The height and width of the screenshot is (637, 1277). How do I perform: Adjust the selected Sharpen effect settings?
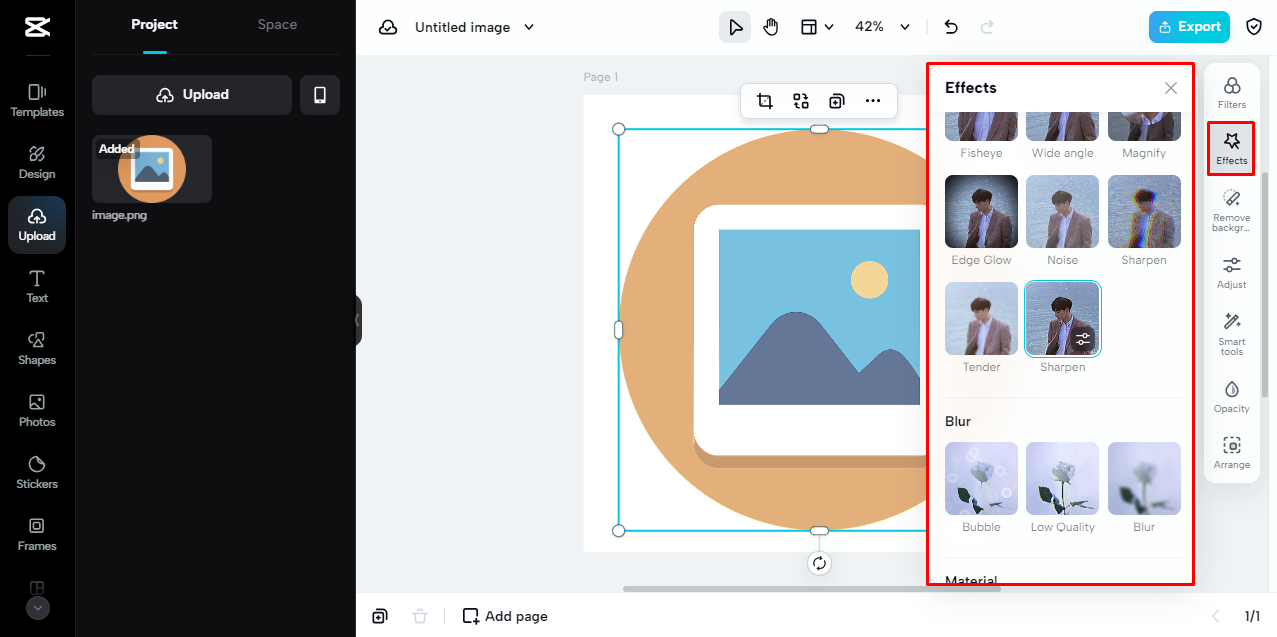[1083, 339]
